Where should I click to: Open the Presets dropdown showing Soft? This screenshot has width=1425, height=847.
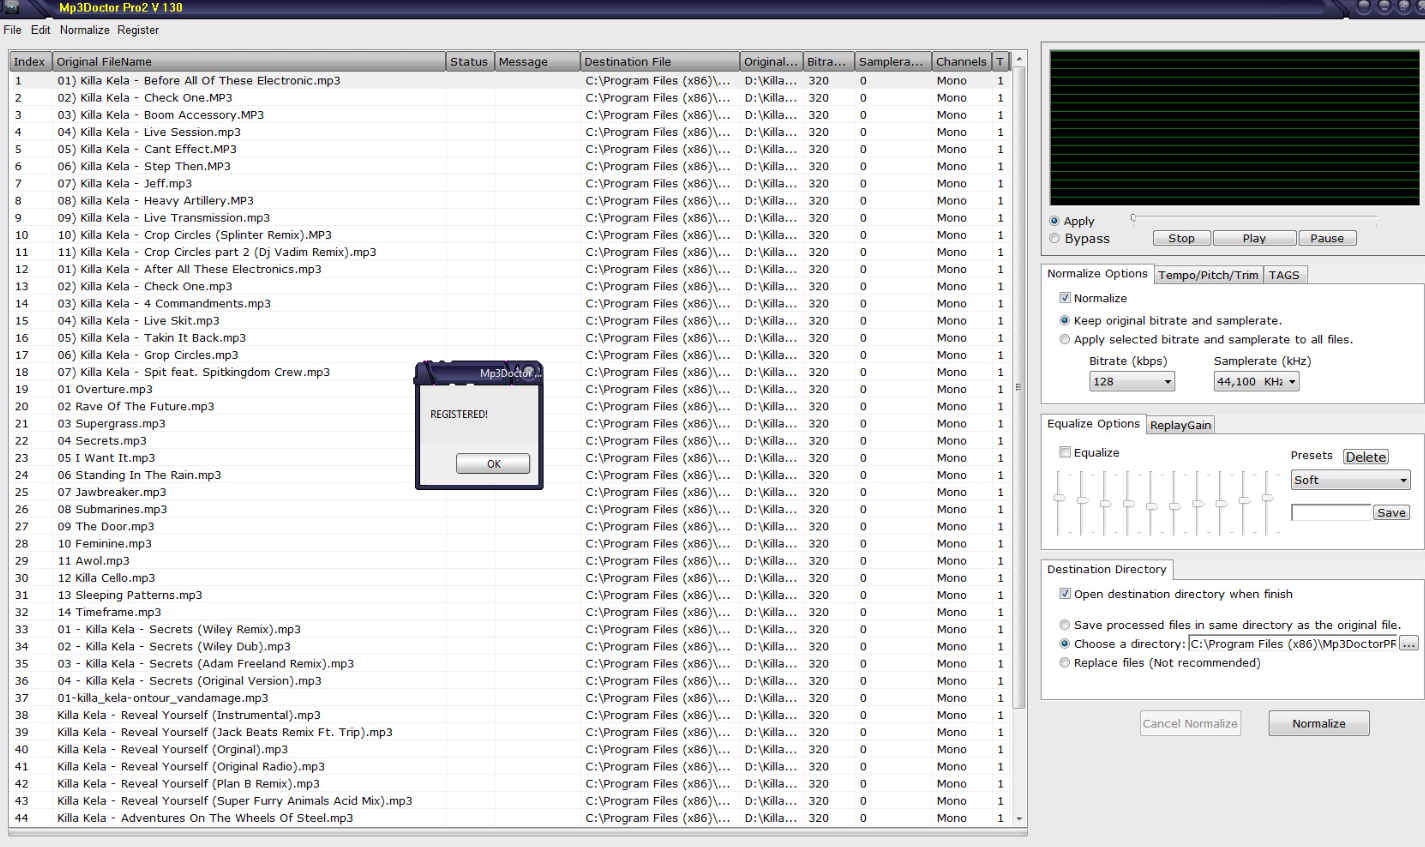tap(1350, 480)
